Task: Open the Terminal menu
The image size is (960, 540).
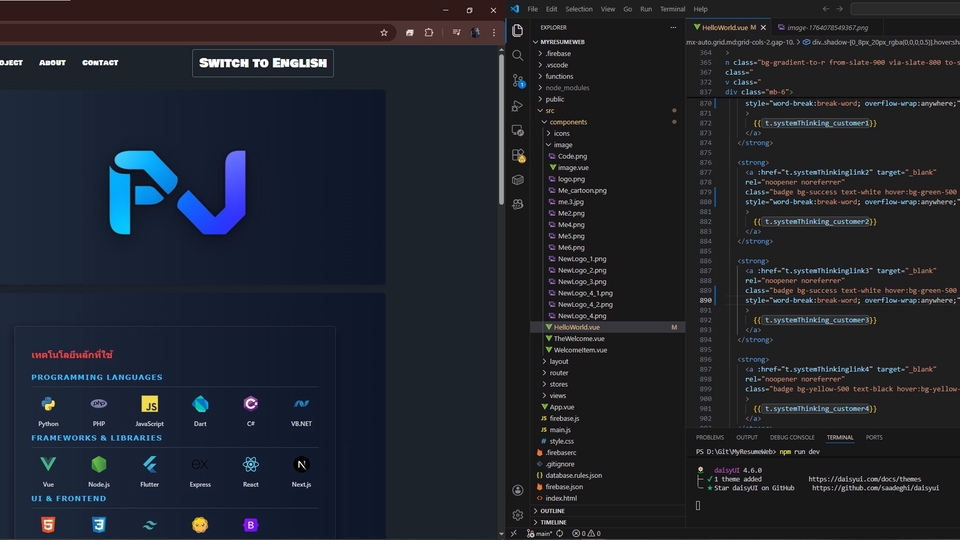Action: pos(672,9)
